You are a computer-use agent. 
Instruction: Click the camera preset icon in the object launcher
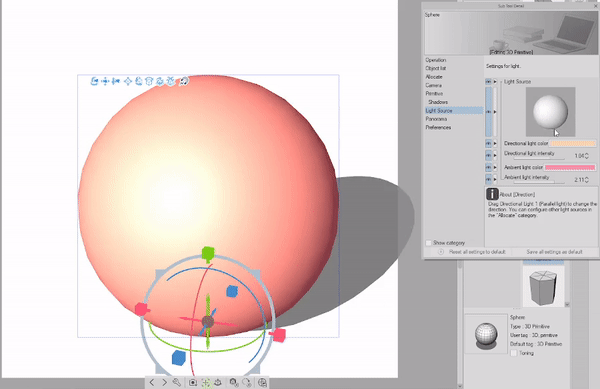[x=193, y=382]
